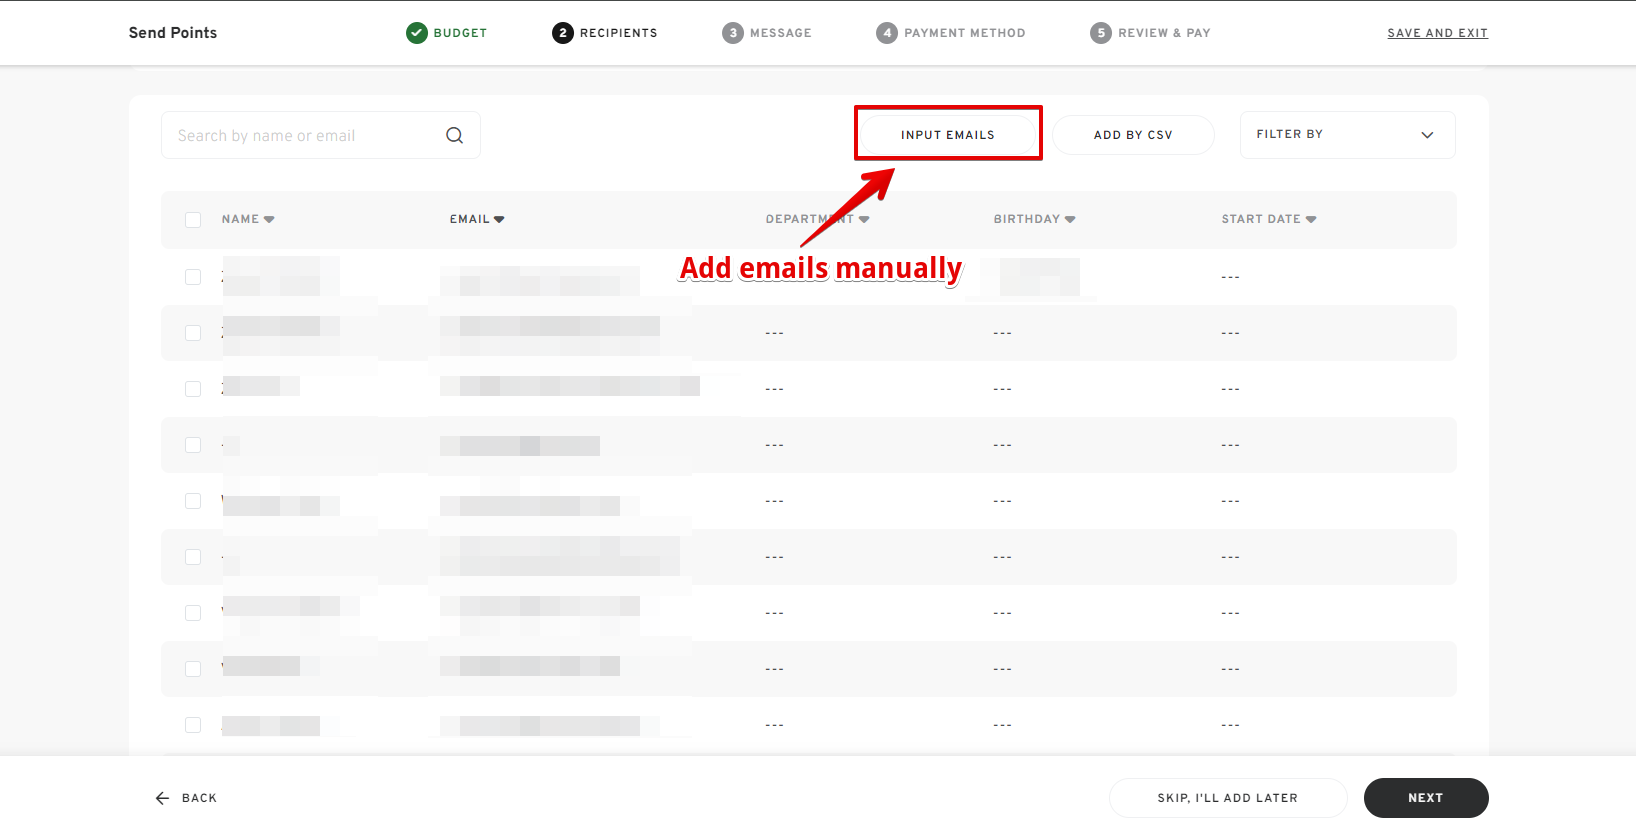Click the Add by CSV button
The width and height of the screenshot is (1636, 836).
(x=1133, y=135)
